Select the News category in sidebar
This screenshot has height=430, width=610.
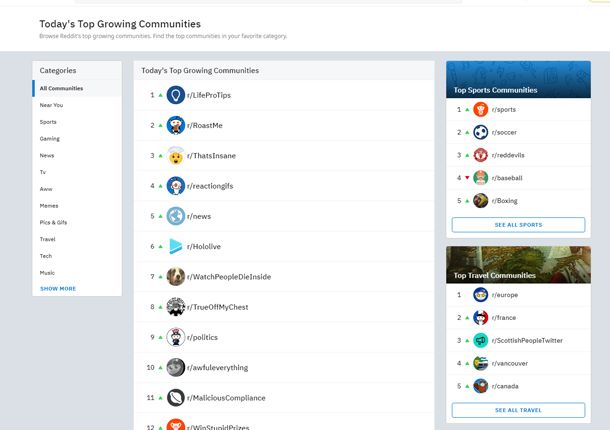click(77, 155)
